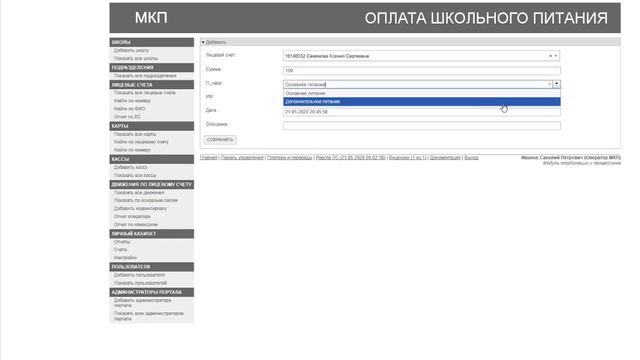Screen dimensions: 640x360
Task: Click the Администраторы портала section header
Action: [151, 292]
